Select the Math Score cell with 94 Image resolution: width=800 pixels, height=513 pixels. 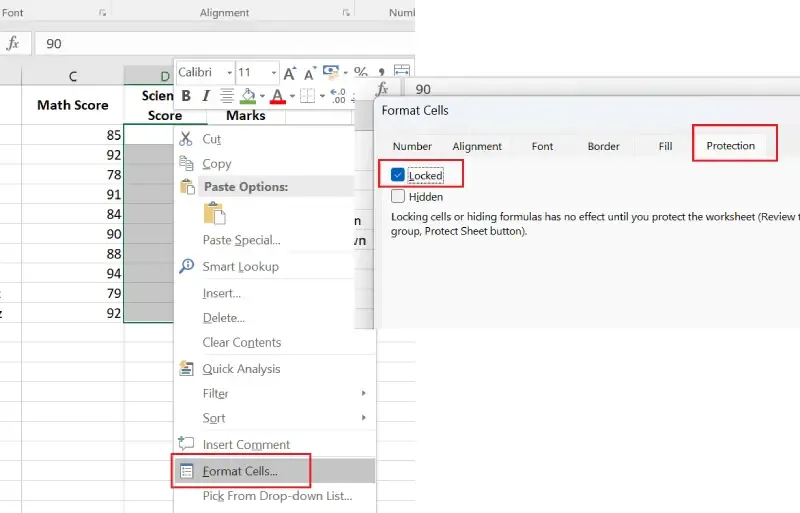pos(72,274)
